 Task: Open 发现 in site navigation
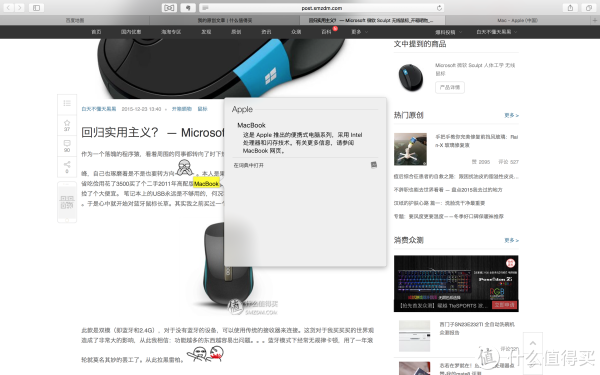point(206,32)
